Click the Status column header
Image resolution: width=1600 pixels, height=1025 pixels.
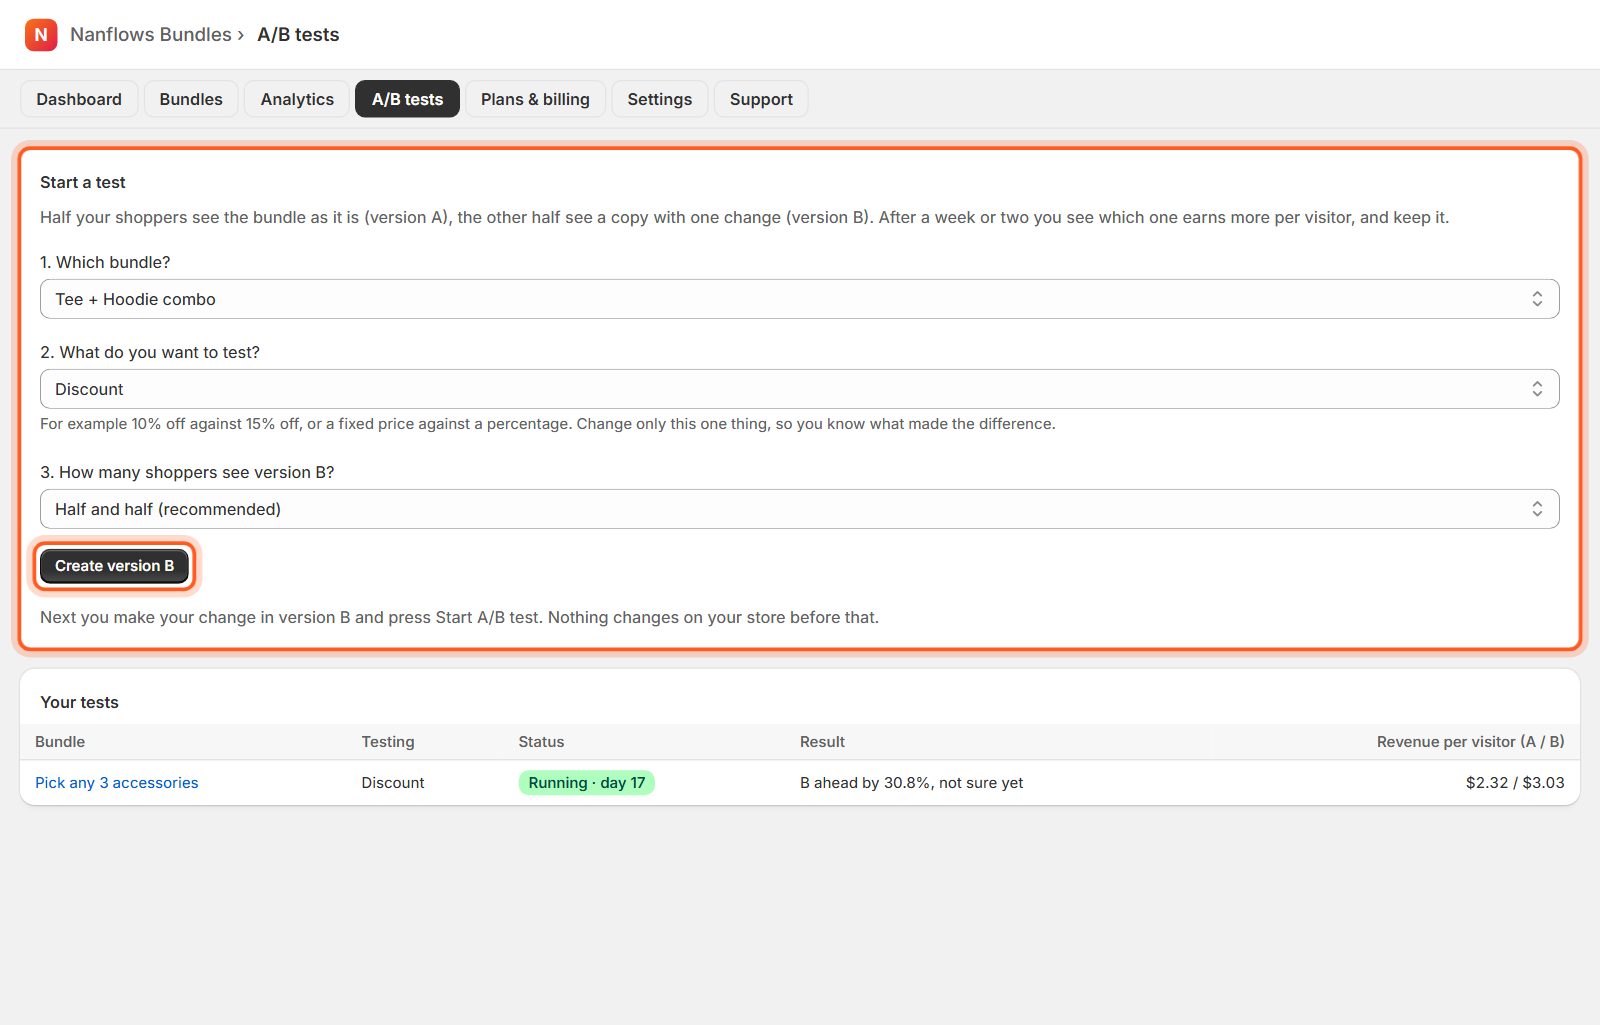coord(541,742)
